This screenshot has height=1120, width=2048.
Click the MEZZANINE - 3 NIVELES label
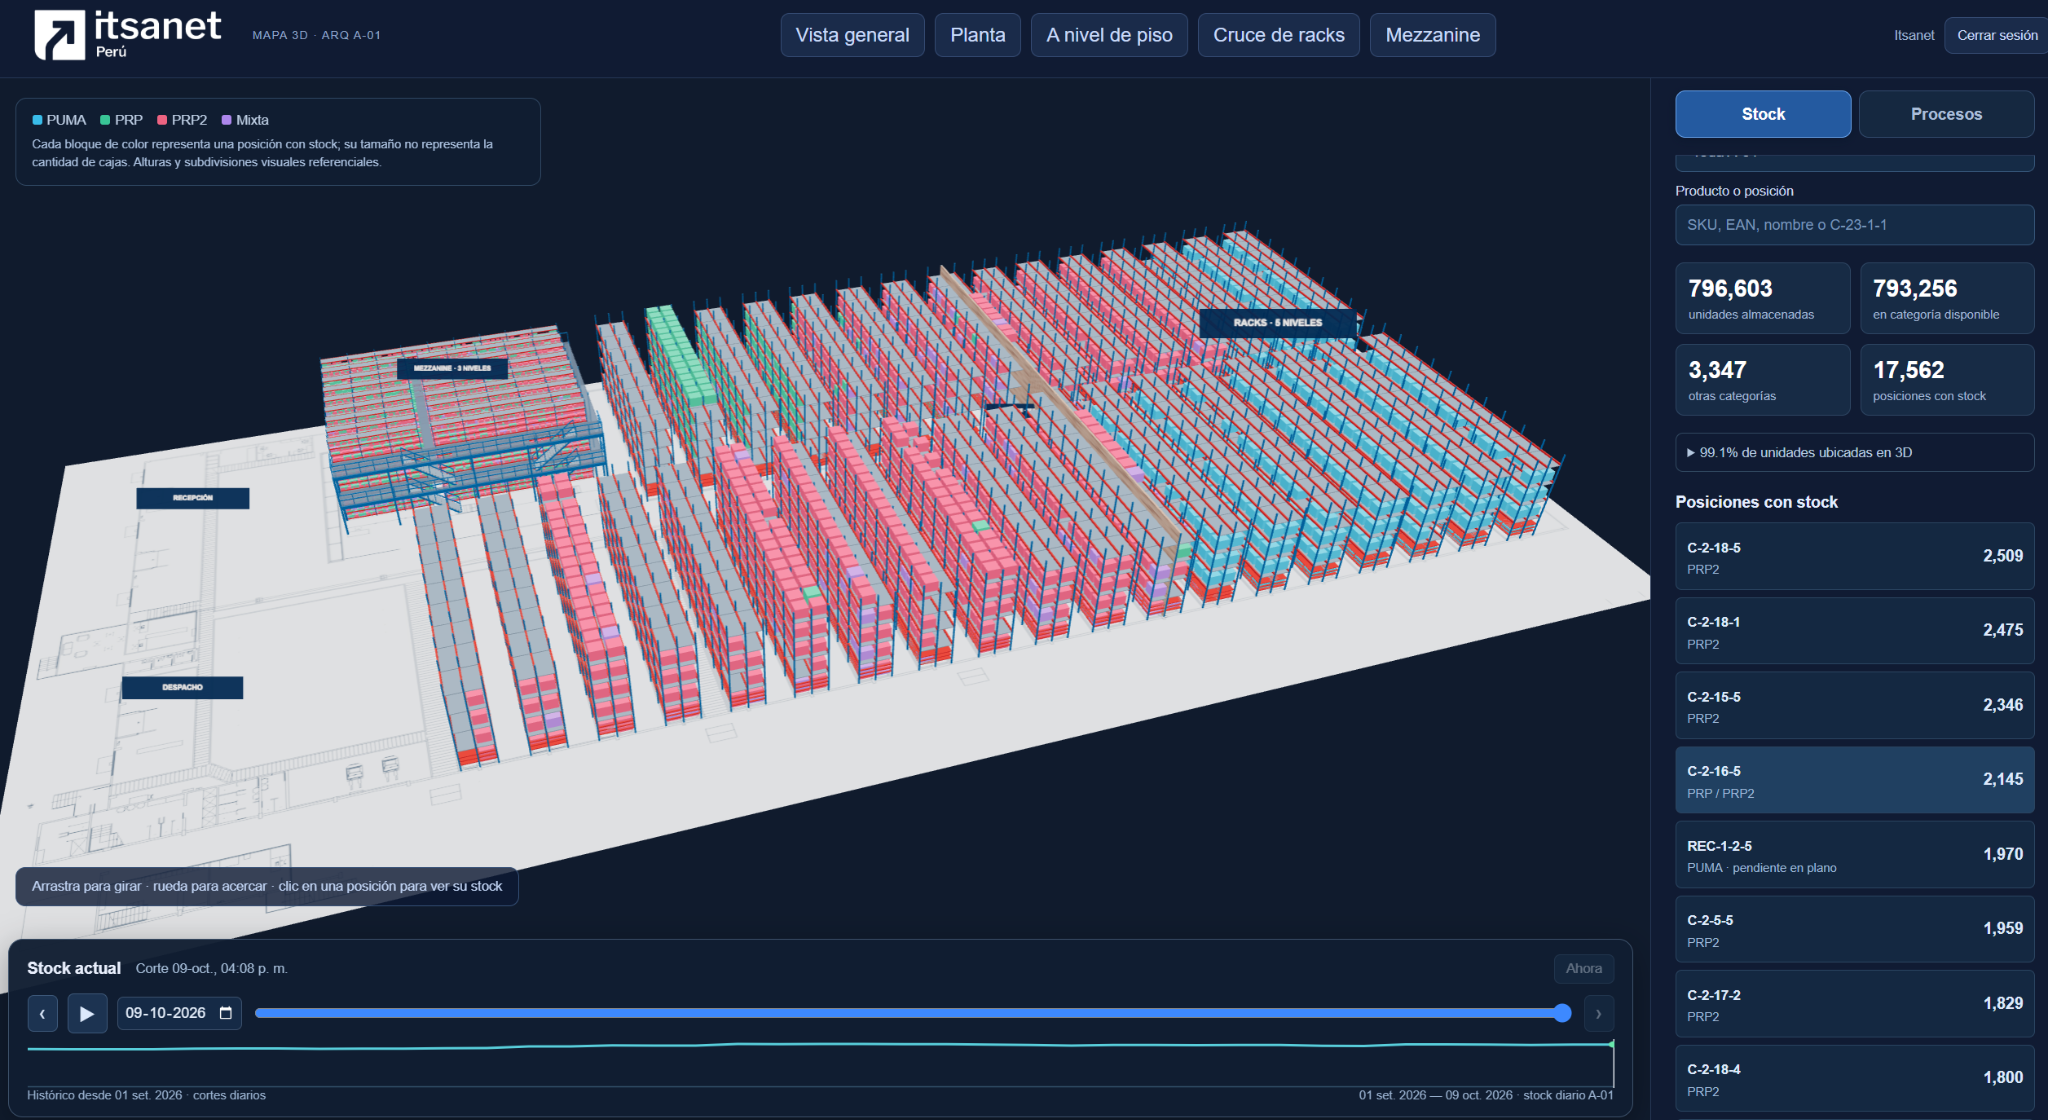(452, 368)
